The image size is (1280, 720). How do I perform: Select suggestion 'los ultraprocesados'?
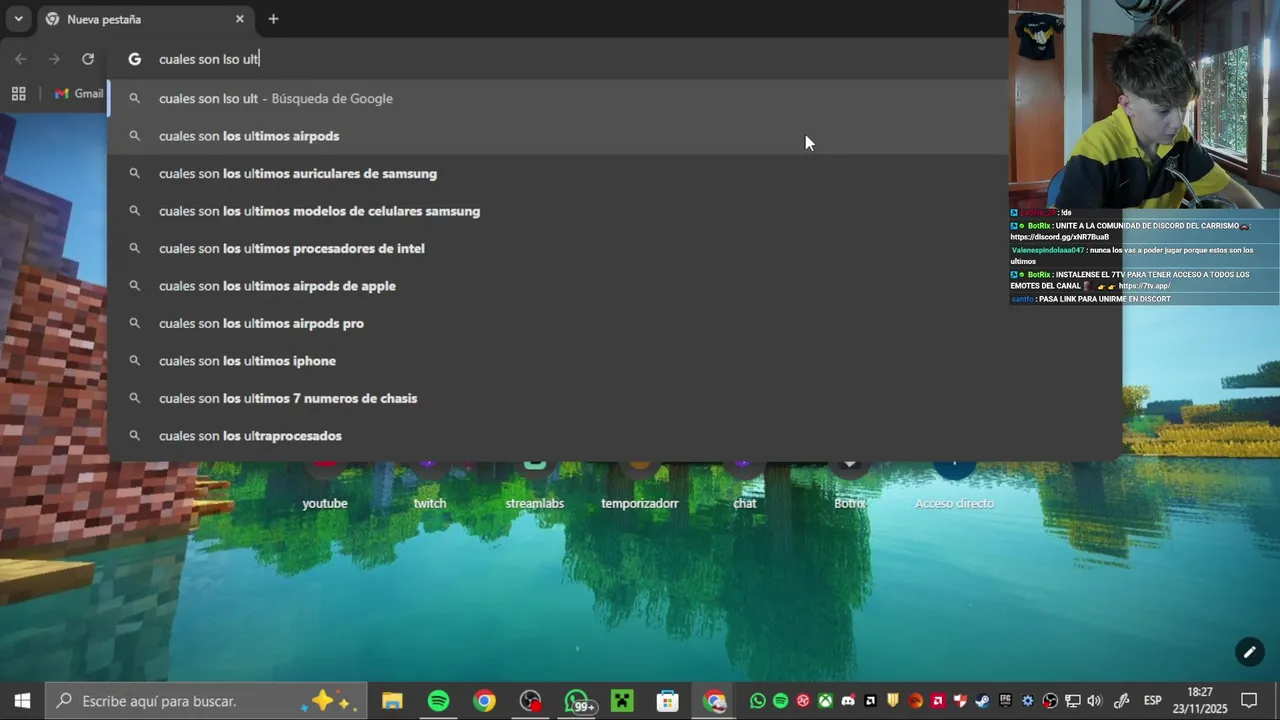pyautogui.click(x=614, y=436)
